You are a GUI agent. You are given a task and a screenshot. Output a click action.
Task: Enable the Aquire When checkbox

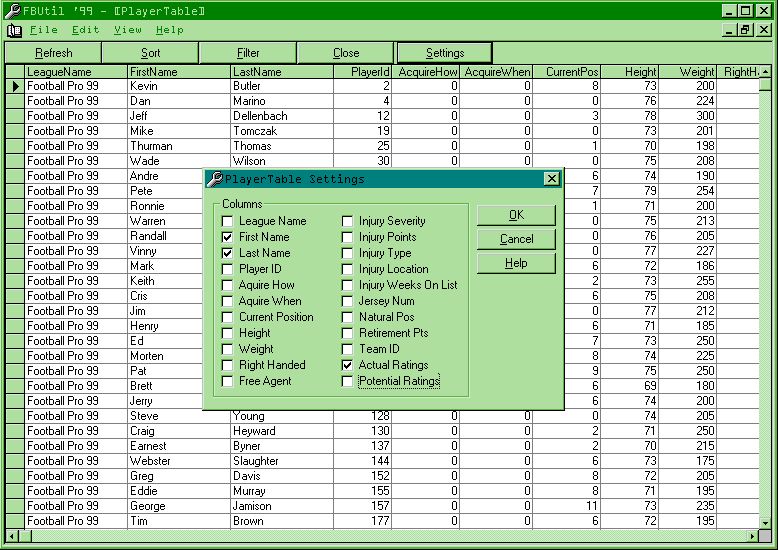[227, 301]
